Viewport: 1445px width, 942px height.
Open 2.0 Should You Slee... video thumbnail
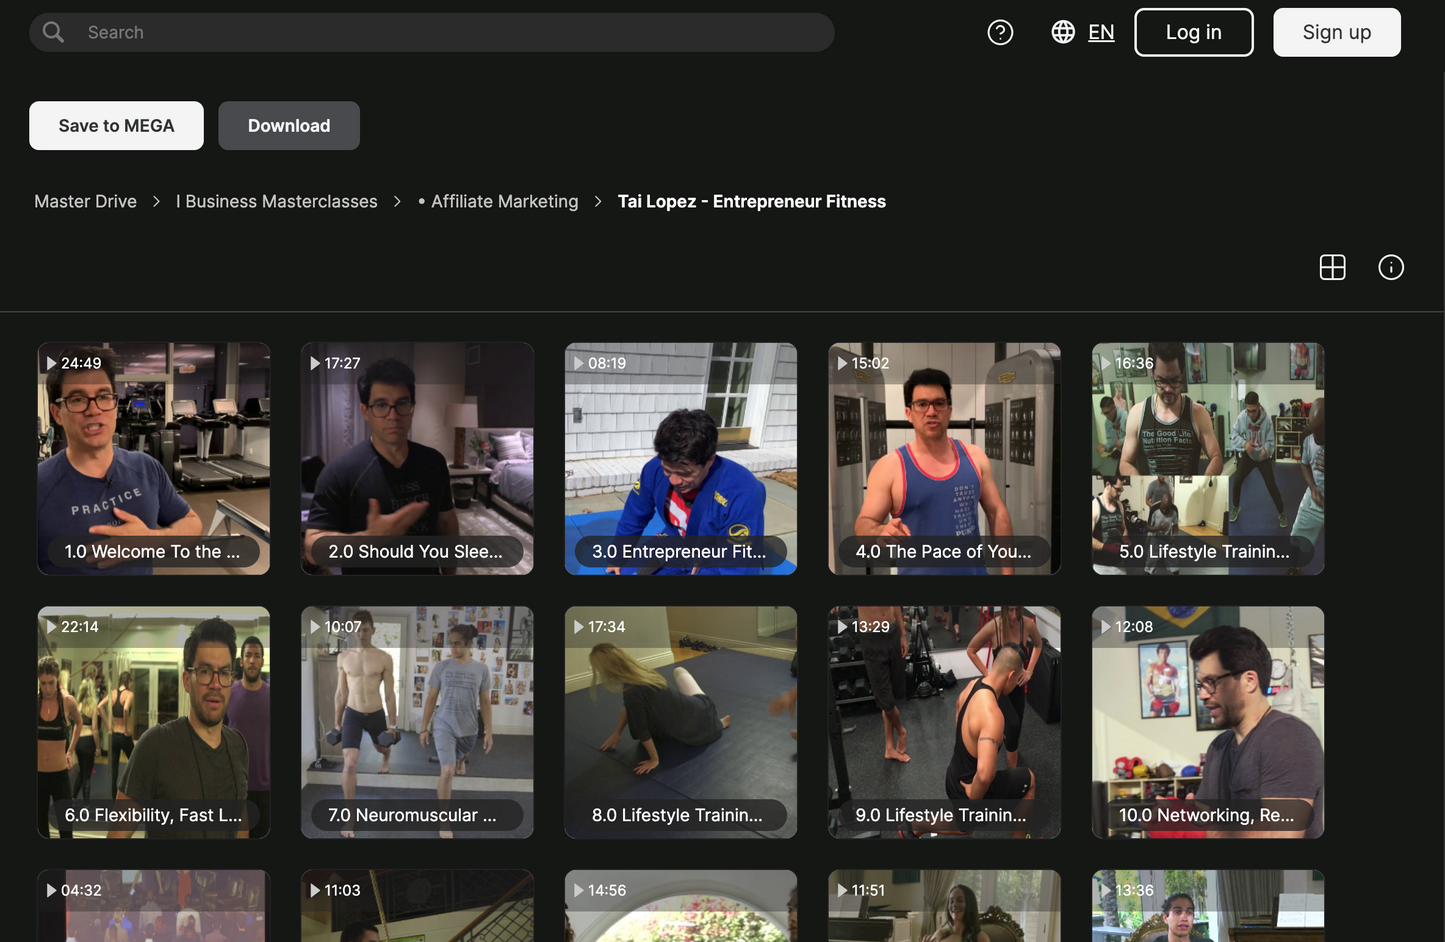(x=417, y=459)
